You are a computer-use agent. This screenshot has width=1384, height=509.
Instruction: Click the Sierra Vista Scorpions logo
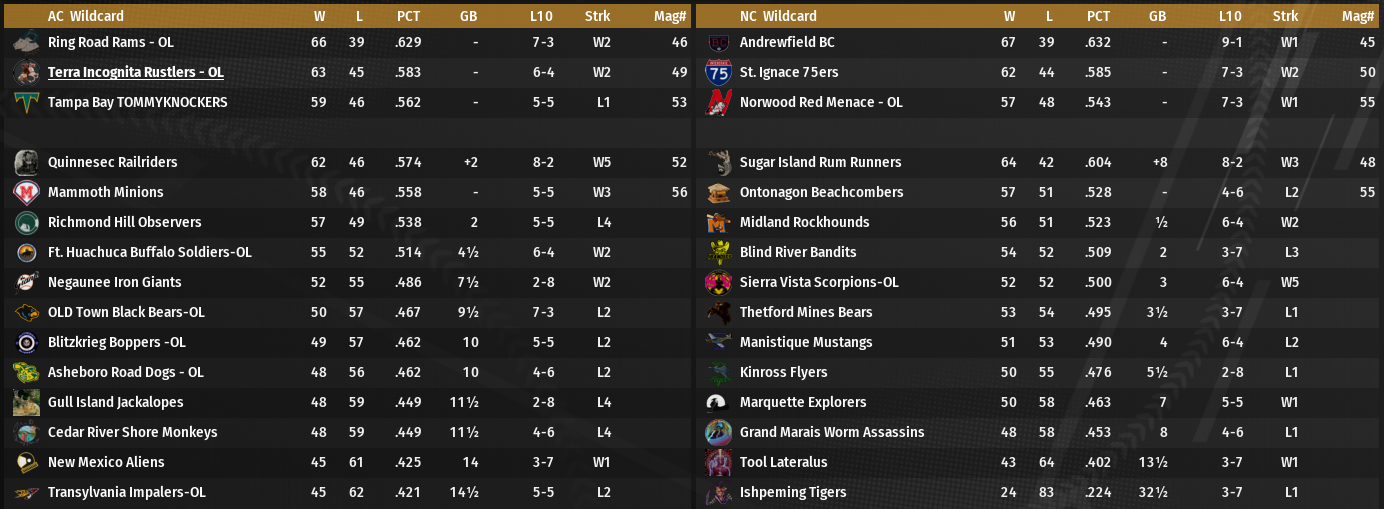point(718,282)
